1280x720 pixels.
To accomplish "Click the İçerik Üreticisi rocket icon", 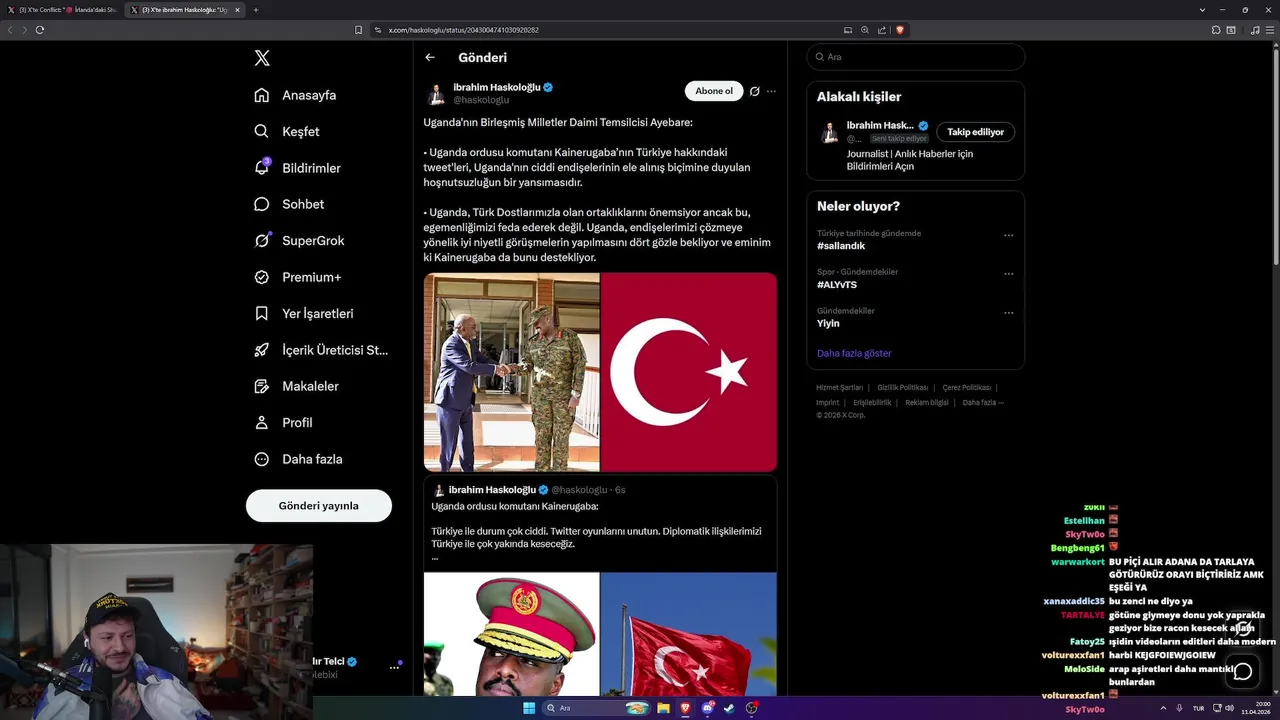I will pyautogui.click(x=261, y=350).
